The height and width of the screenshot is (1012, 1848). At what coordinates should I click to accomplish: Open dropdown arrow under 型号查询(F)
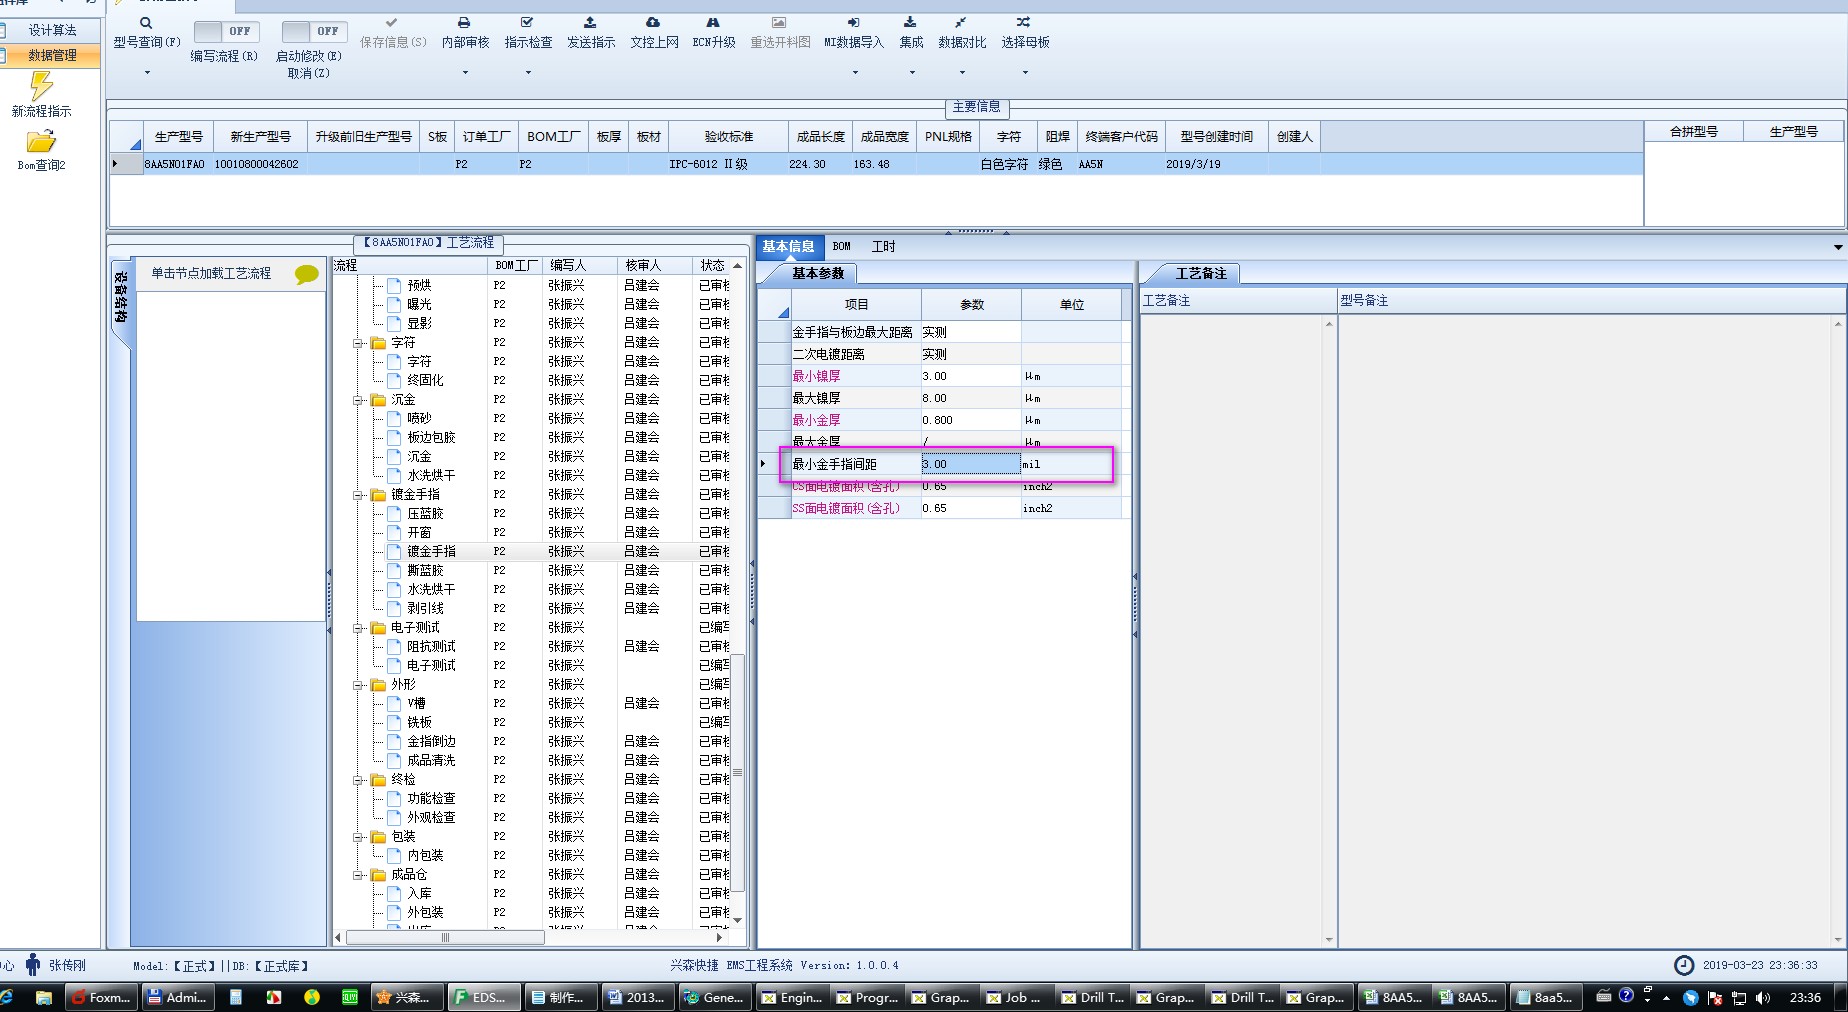[147, 72]
